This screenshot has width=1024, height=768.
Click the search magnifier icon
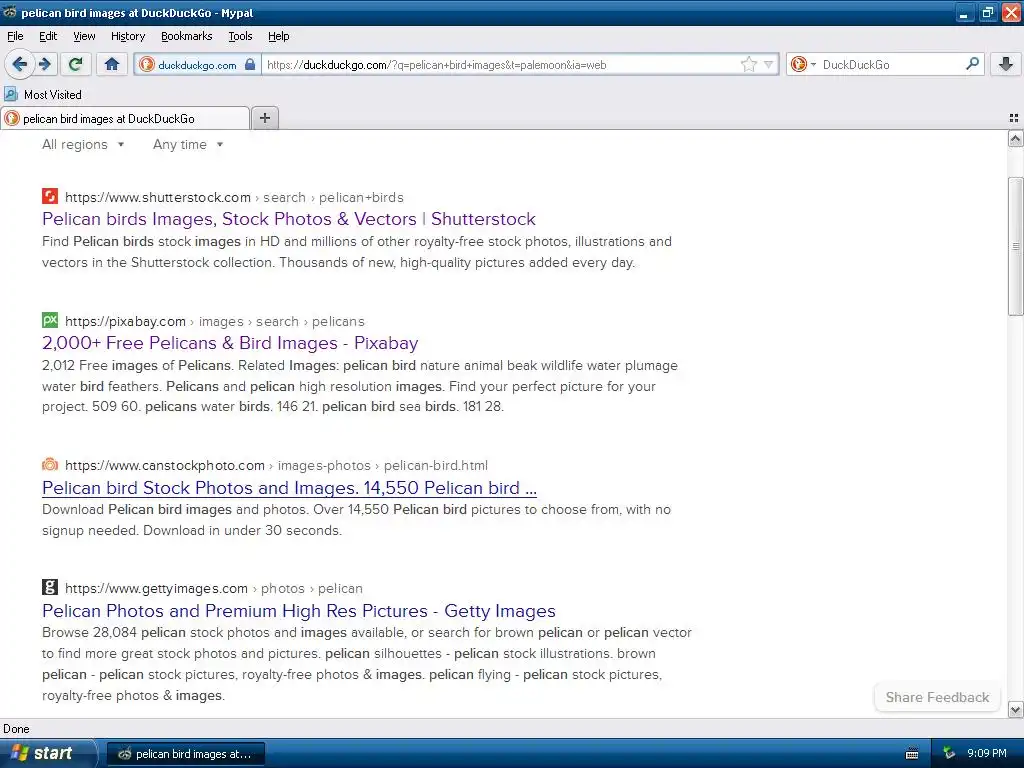(x=972, y=63)
